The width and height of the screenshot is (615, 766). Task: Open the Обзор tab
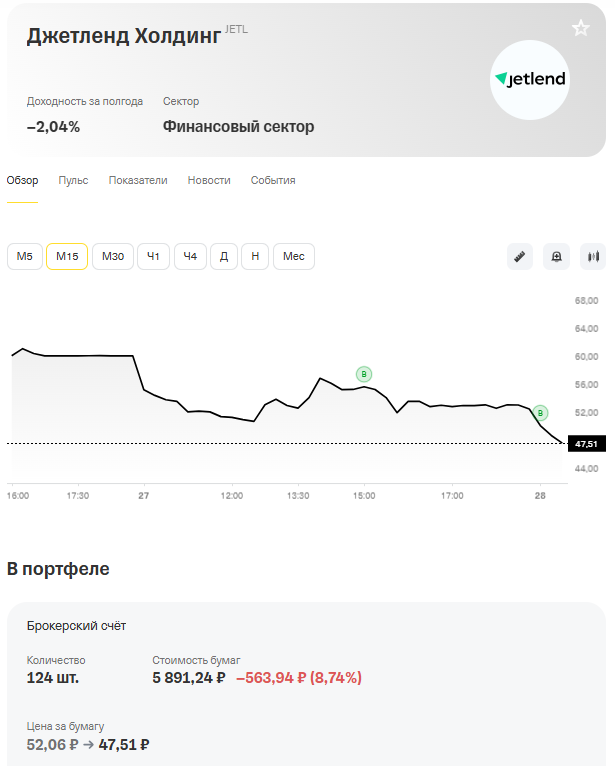22,180
